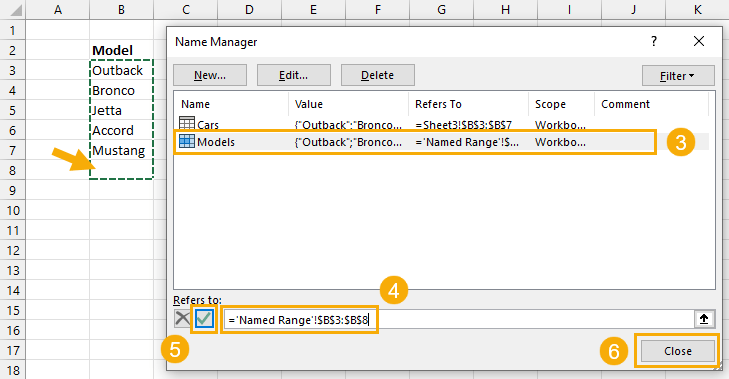Select the Jetta cell
This screenshot has height=379, width=729.
point(121,110)
